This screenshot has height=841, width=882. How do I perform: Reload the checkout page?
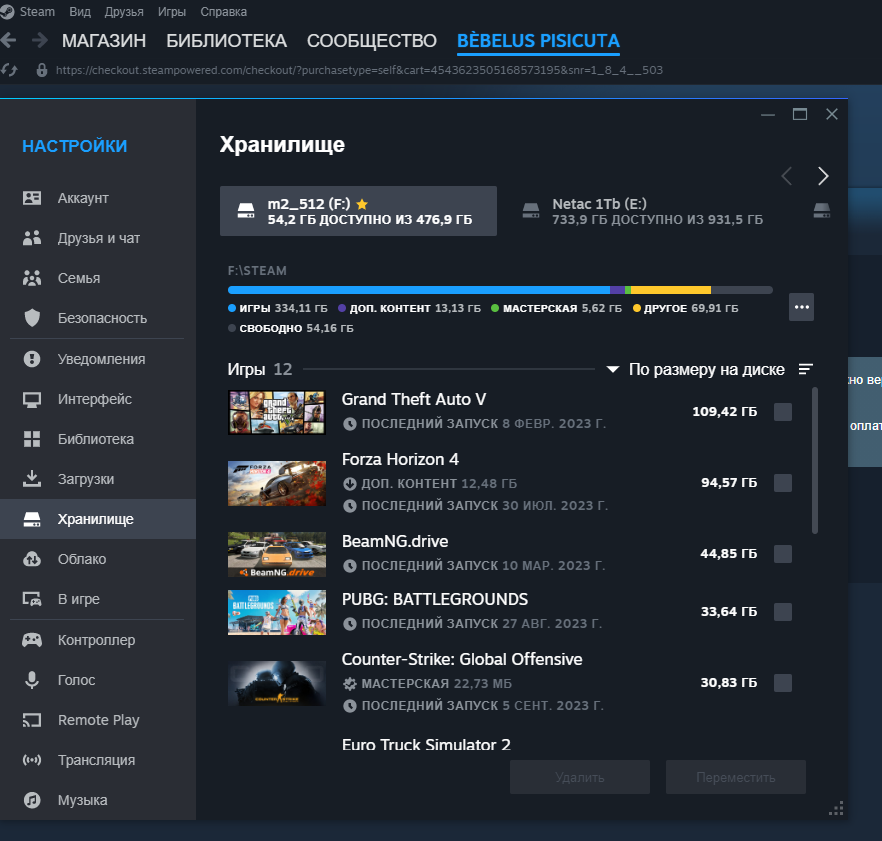9,70
